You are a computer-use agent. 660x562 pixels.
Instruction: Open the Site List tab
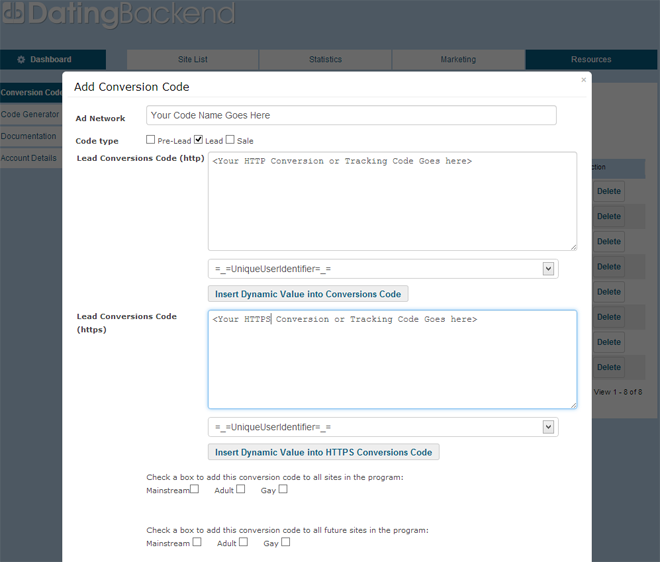coord(192,59)
